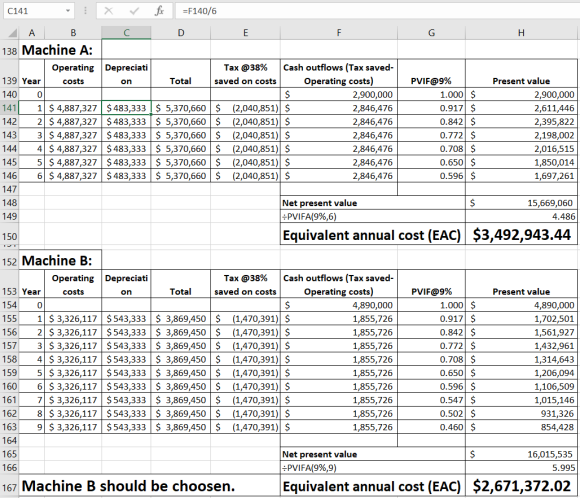Click Machine A 'Net present value' label, row 148
Image resolution: width=580 pixels, height=498 pixels.
point(373,203)
